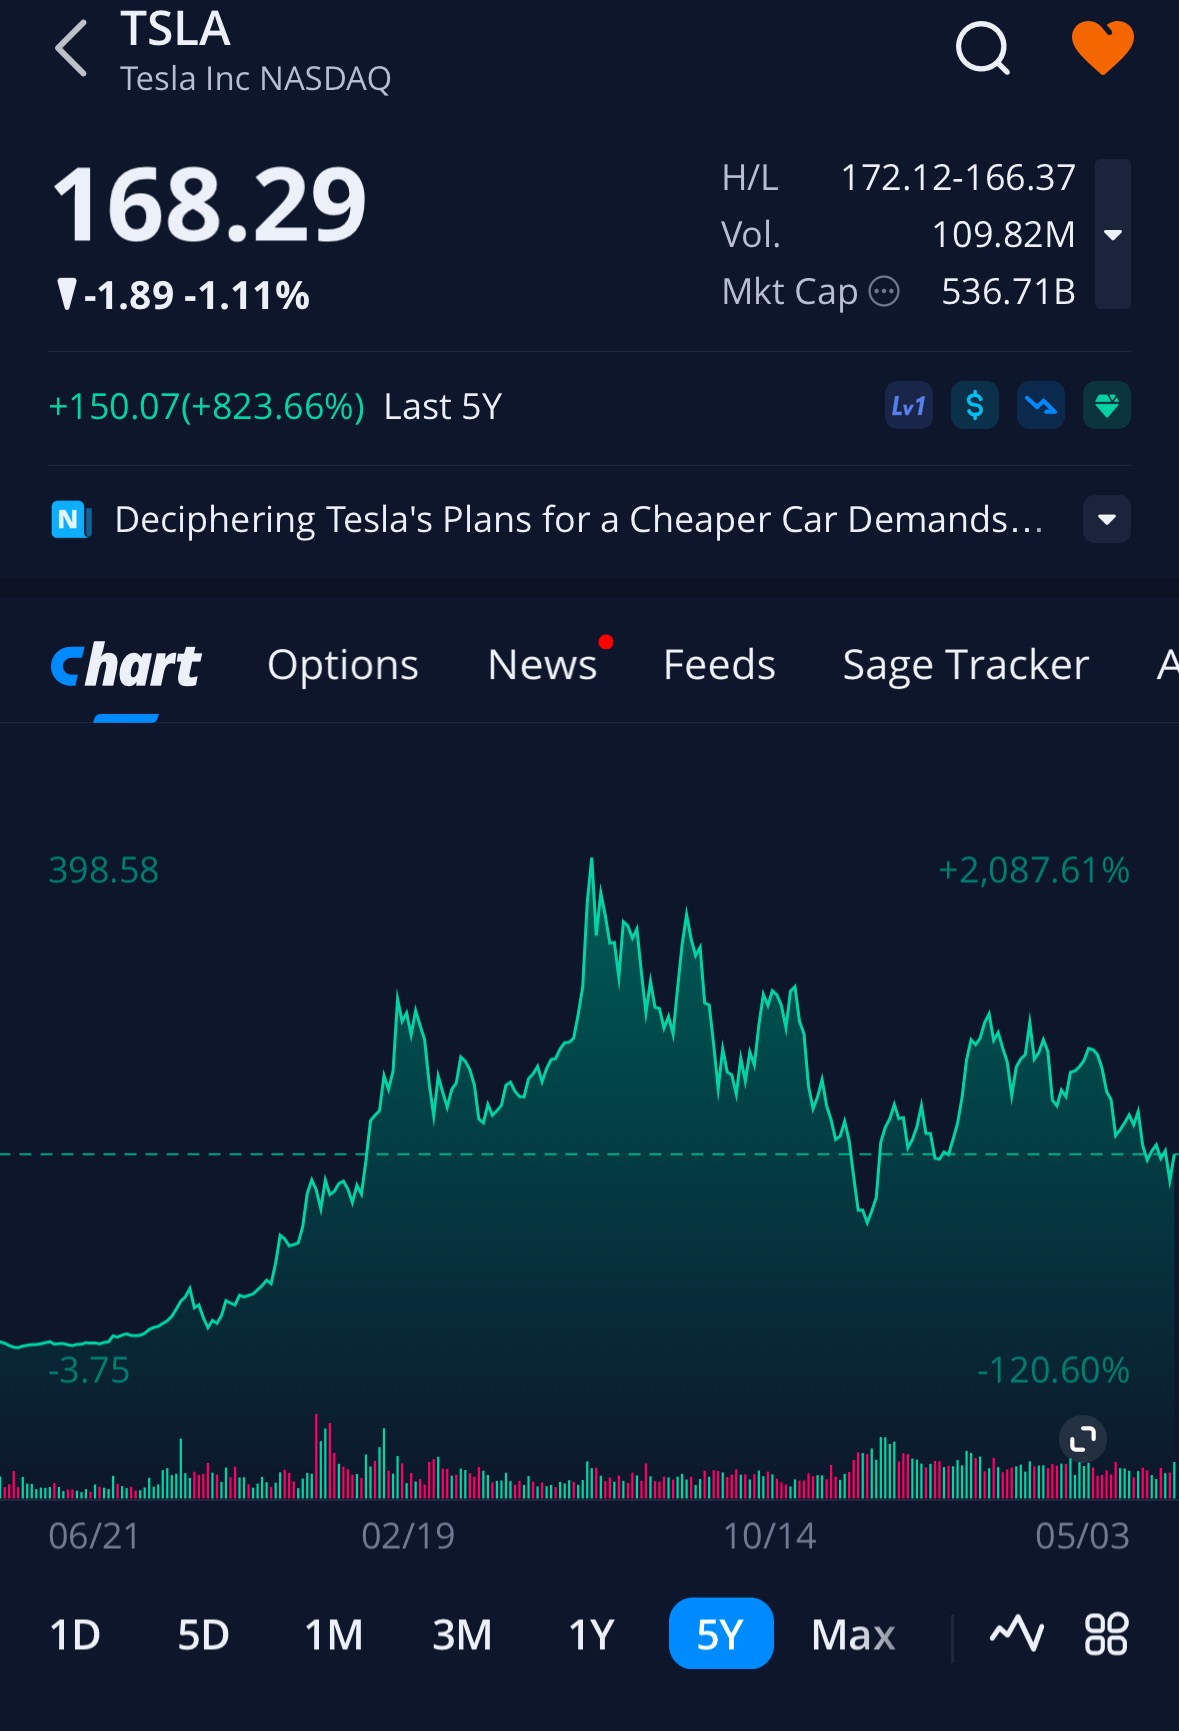Tap the green diamond badge icon
This screenshot has height=1731, width=1179.
point(1107,406)
